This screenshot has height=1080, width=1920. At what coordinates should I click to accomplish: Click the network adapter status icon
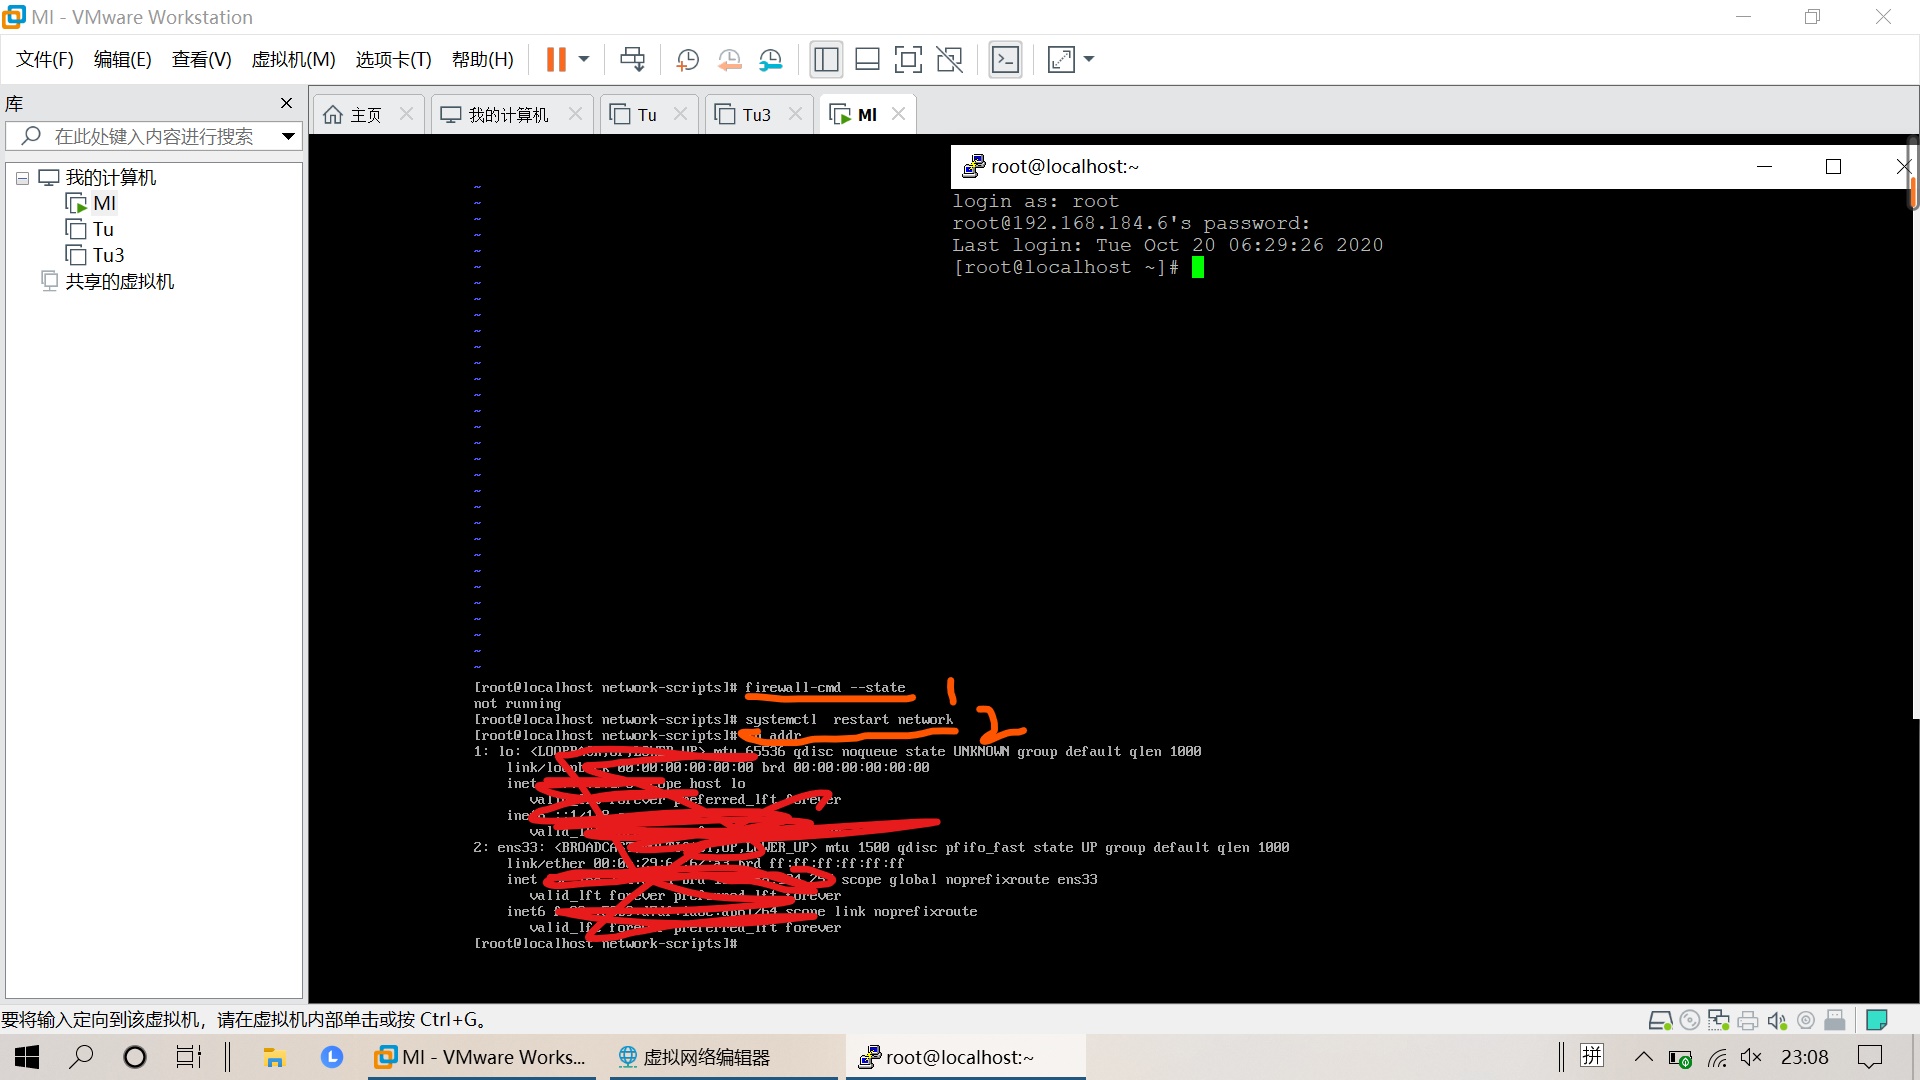click(x=1719, y=1020)
